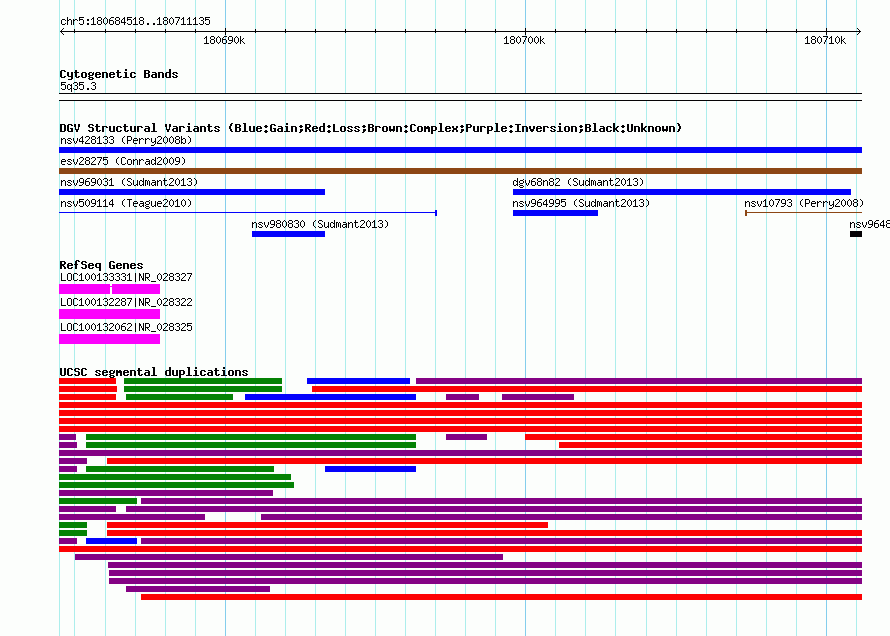
Task: Select the thin blue nsv509114 line feature
Action: (248, 213)
